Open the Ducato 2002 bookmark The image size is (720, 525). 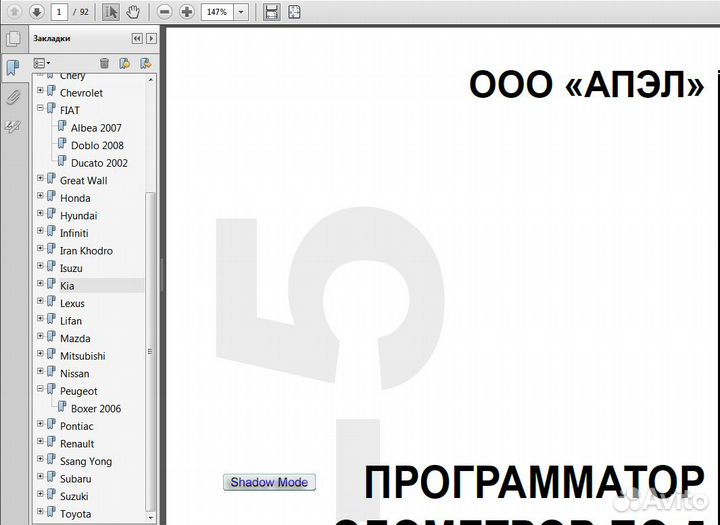click(x=99, y=163)
